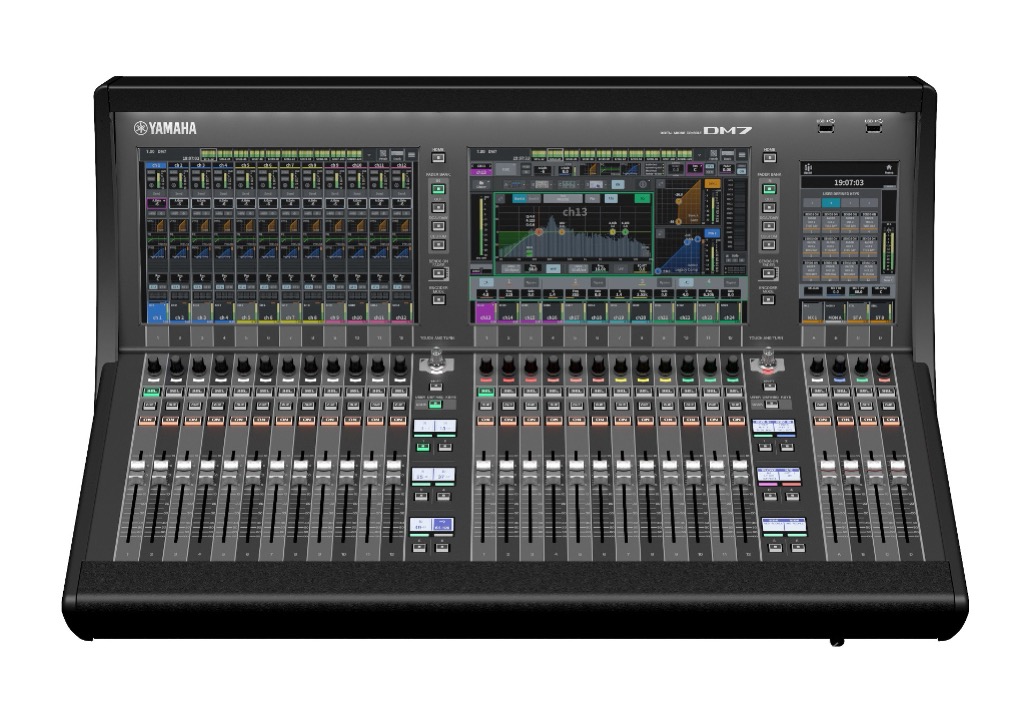Tap the mixer icon on the utility touchscreen header

(809, 168)
